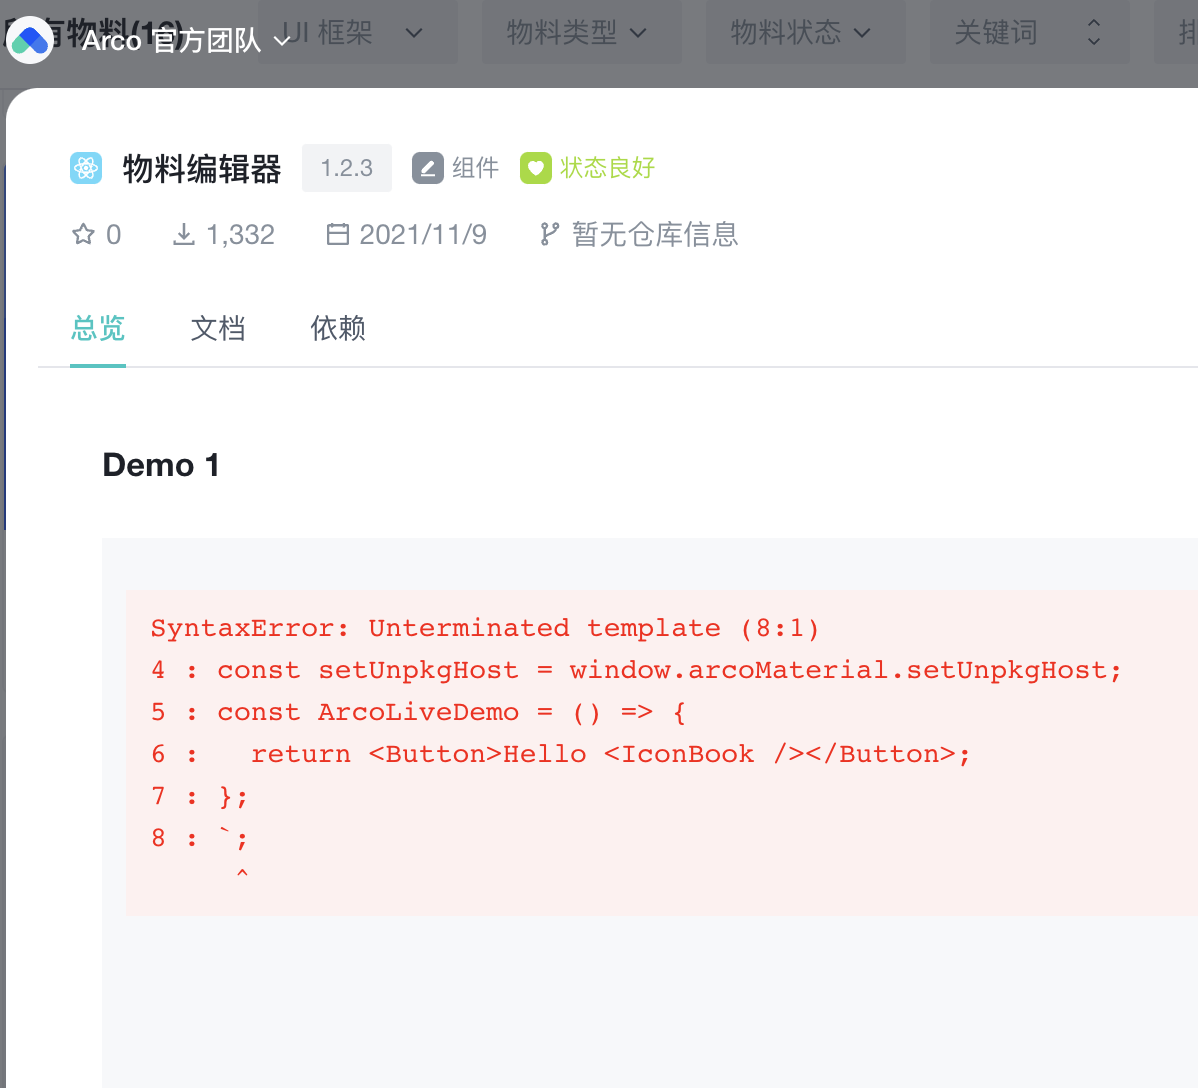This screenshot has height=1088, width=1198.
Task: Click the date 2021/11/9
Action: [x=423, y=235]
